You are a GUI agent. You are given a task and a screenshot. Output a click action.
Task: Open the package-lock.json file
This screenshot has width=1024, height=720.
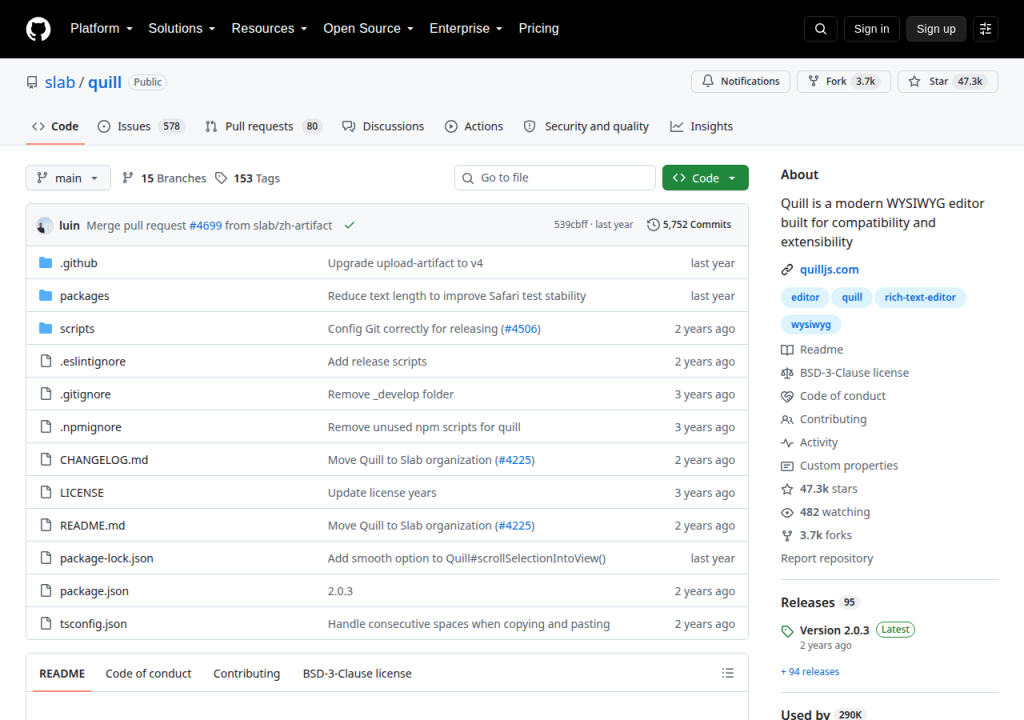point(106,558)
